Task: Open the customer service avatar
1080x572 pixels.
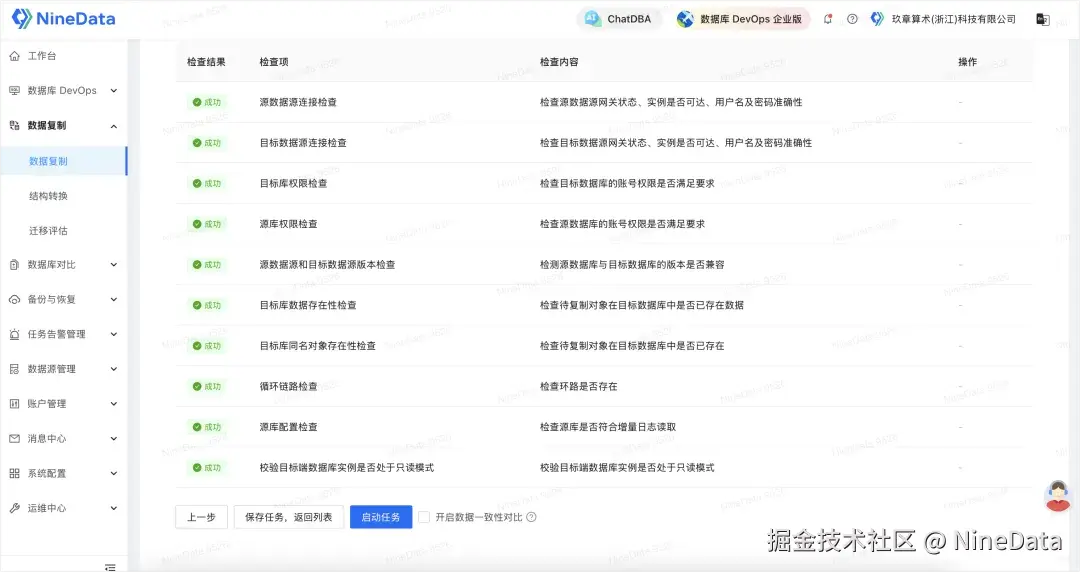Action: click(x=1058, y=496)
